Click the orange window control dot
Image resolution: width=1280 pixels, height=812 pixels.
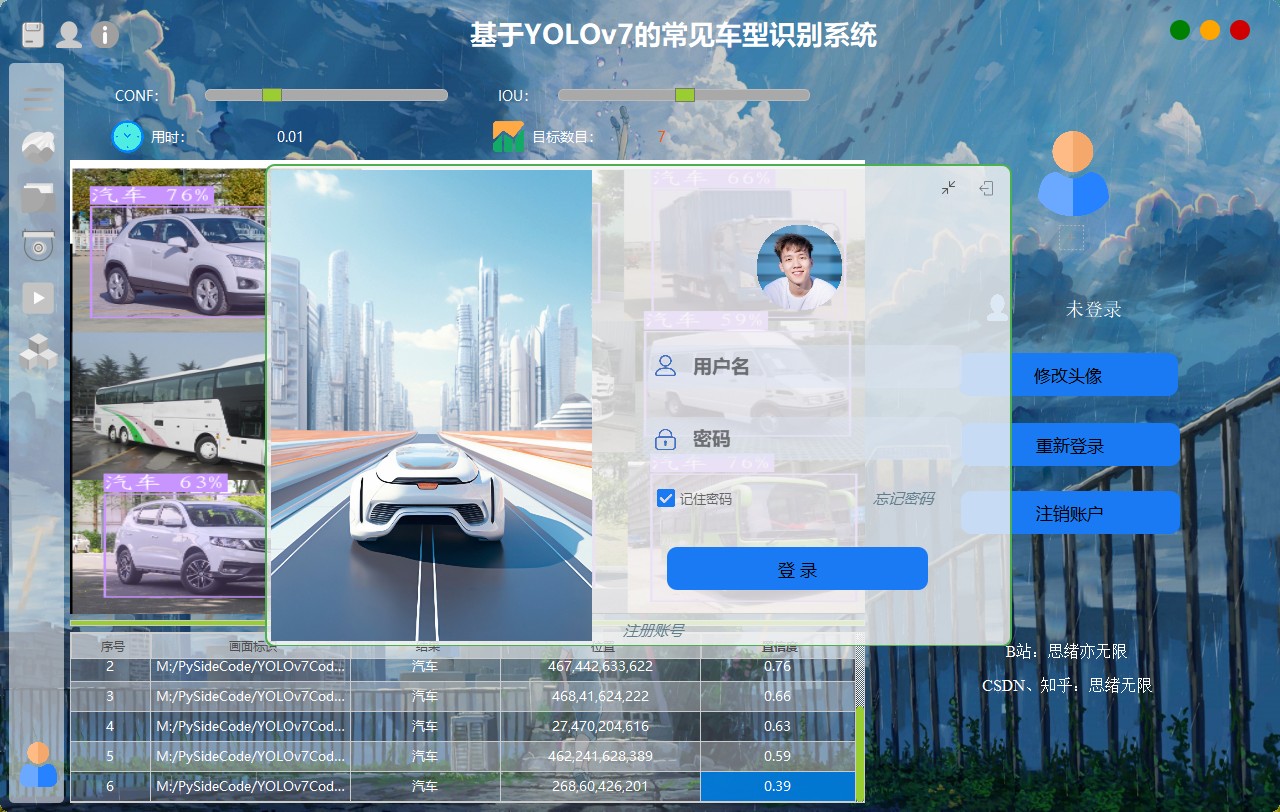(1210, 30)
